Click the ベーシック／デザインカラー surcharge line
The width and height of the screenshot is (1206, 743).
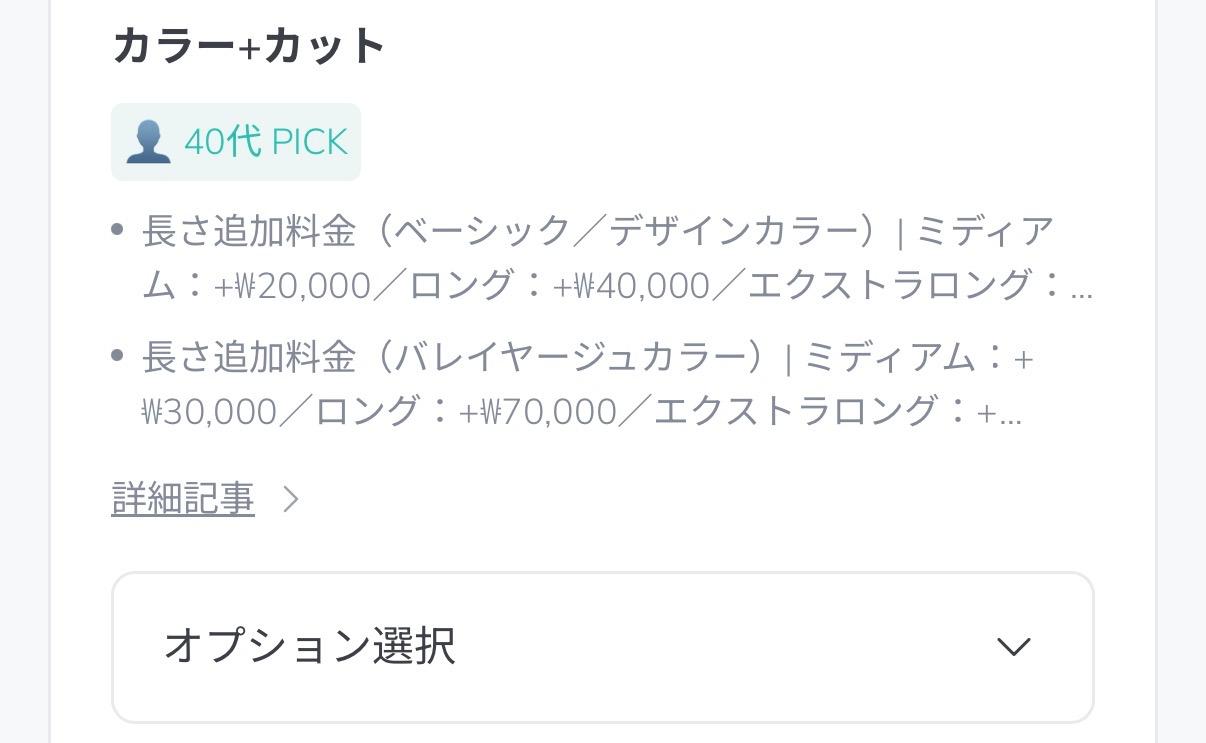598,232
